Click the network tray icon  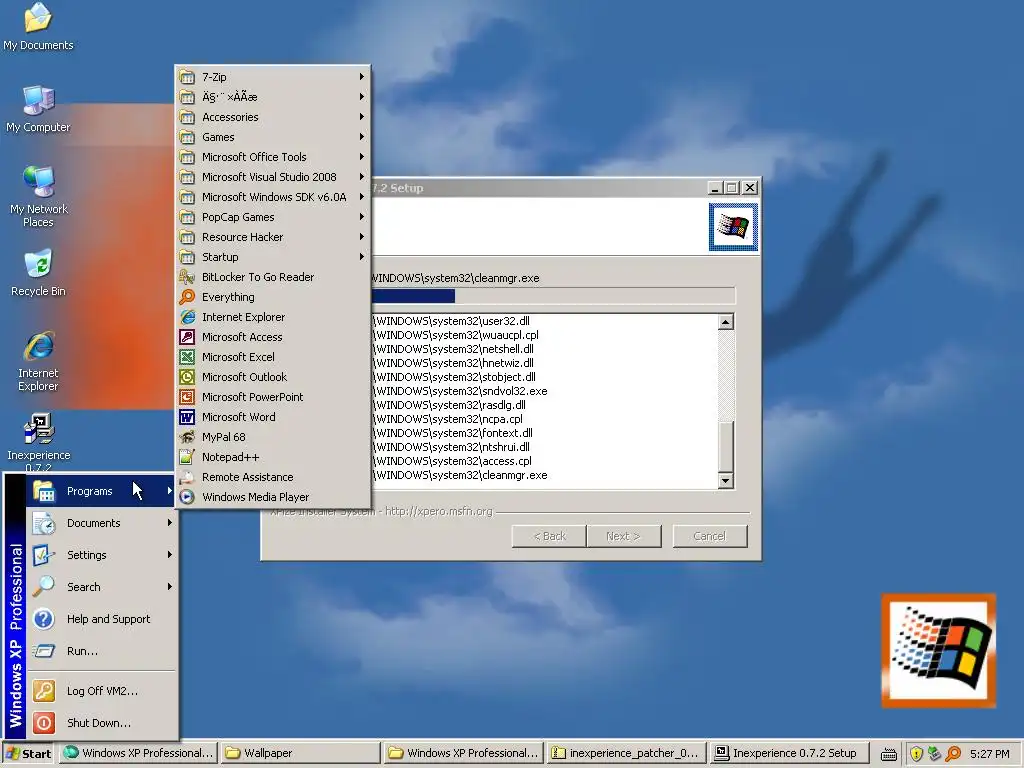tap(935, 754)
